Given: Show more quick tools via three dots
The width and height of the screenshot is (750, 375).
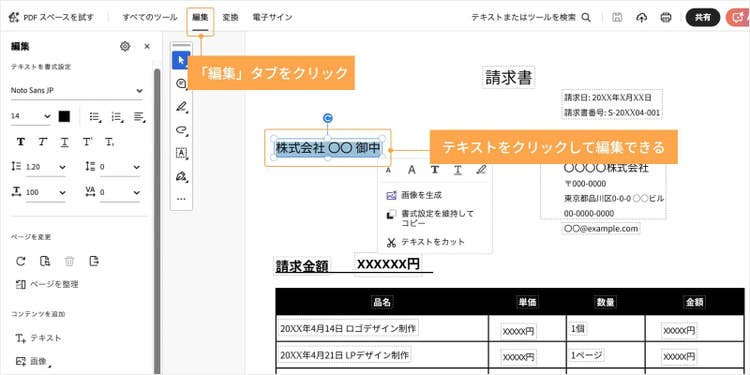Looking at the screenshot, I should (181, 199).
